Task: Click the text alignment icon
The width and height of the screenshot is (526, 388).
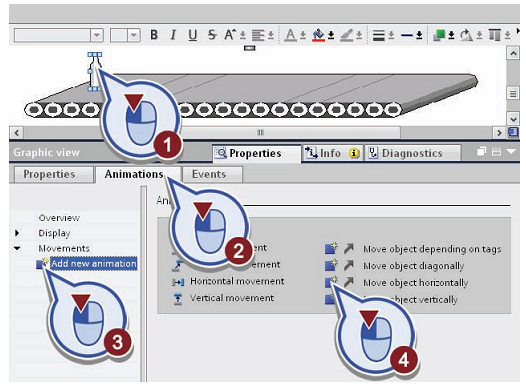Action: 258,35
